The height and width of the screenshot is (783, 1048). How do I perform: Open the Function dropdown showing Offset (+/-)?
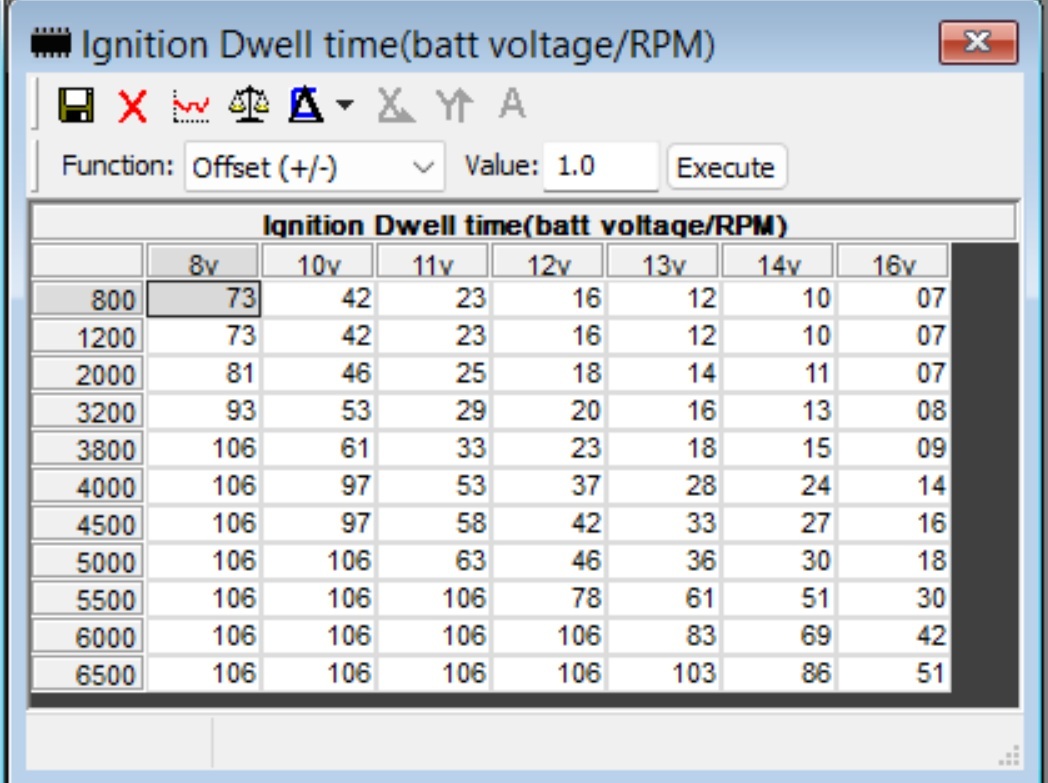click(314, 167)
